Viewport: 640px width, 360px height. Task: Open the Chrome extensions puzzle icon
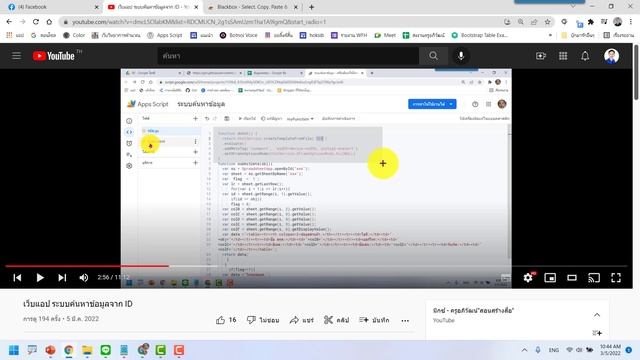591,22
